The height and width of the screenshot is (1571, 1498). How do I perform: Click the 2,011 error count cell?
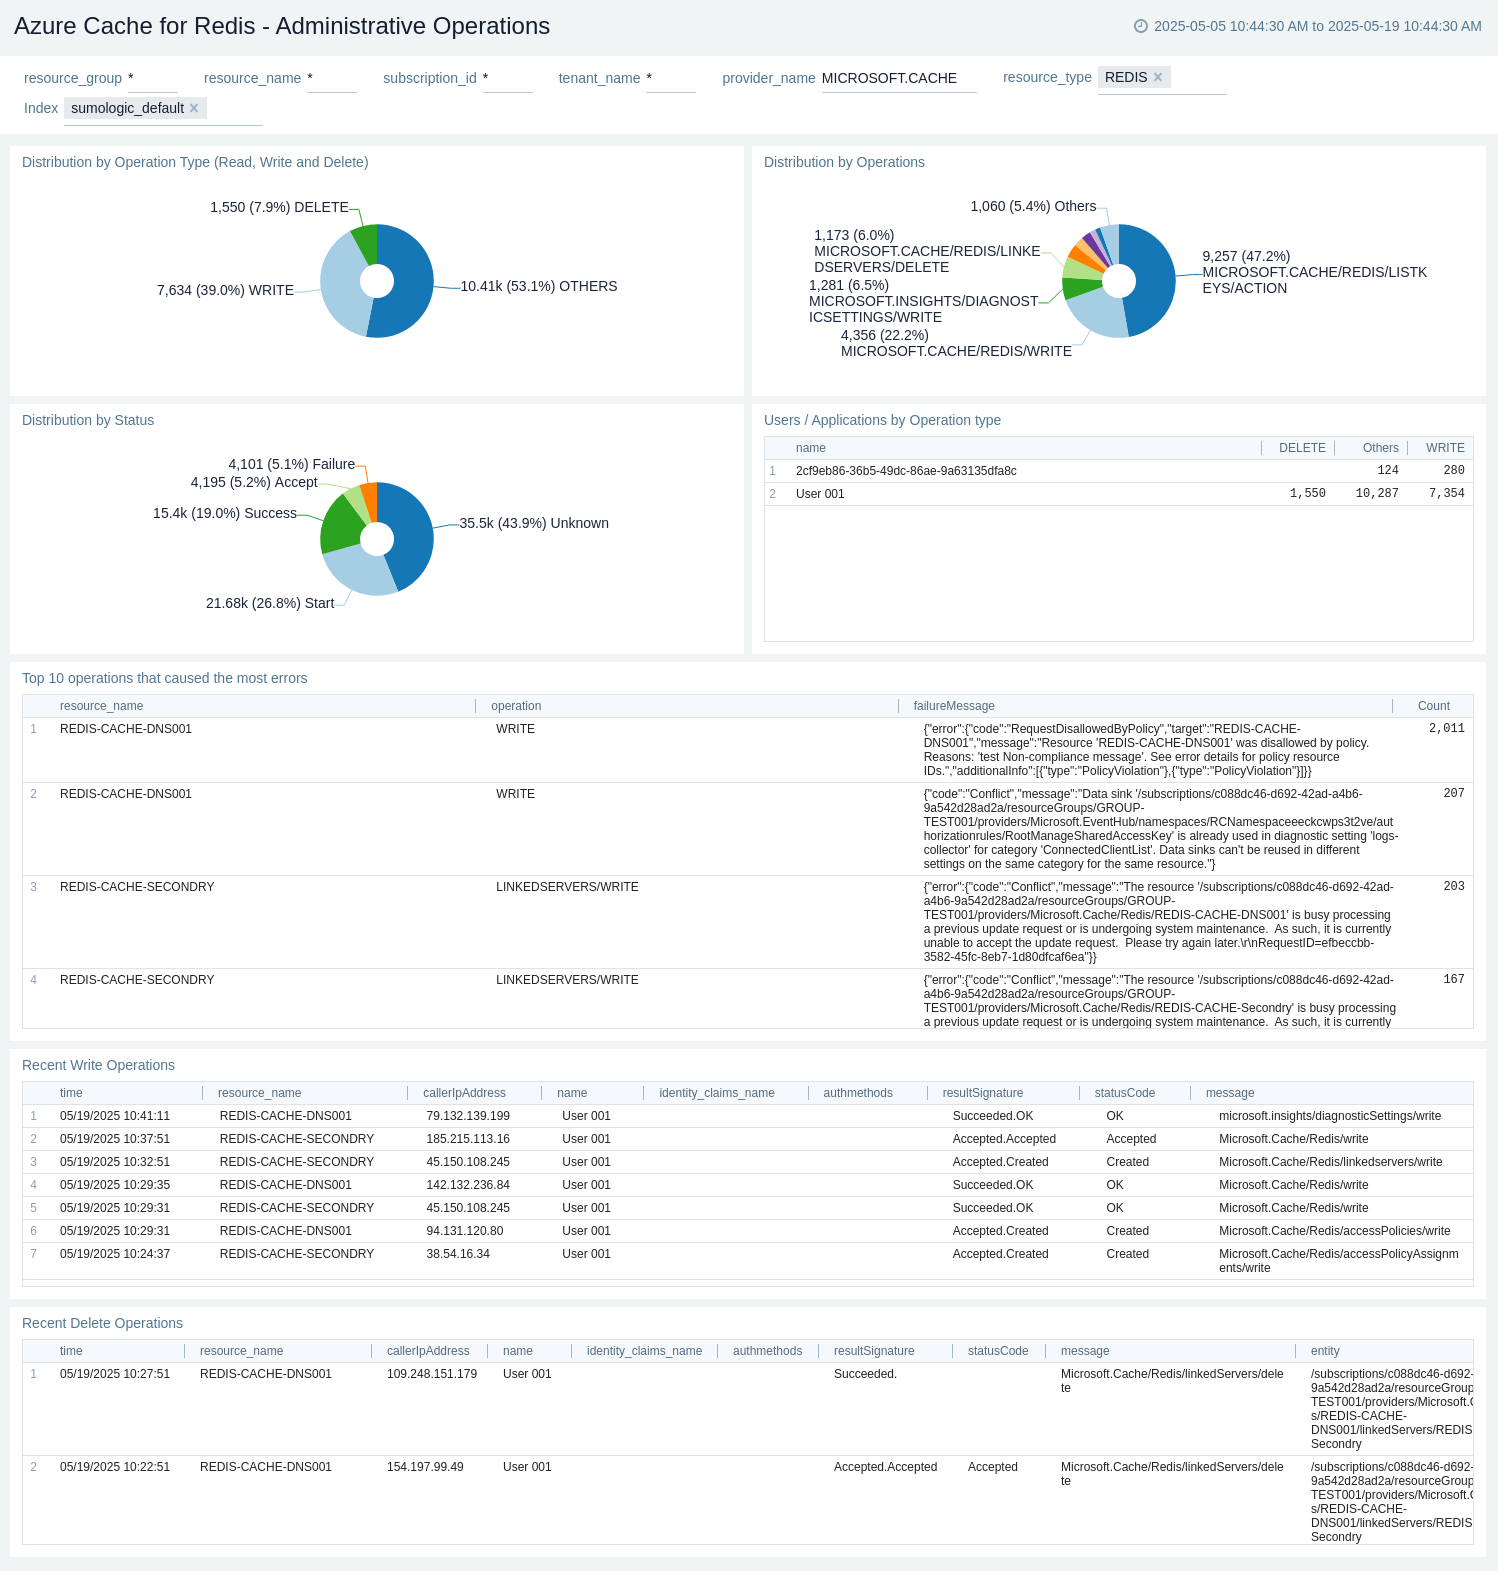1446,729
